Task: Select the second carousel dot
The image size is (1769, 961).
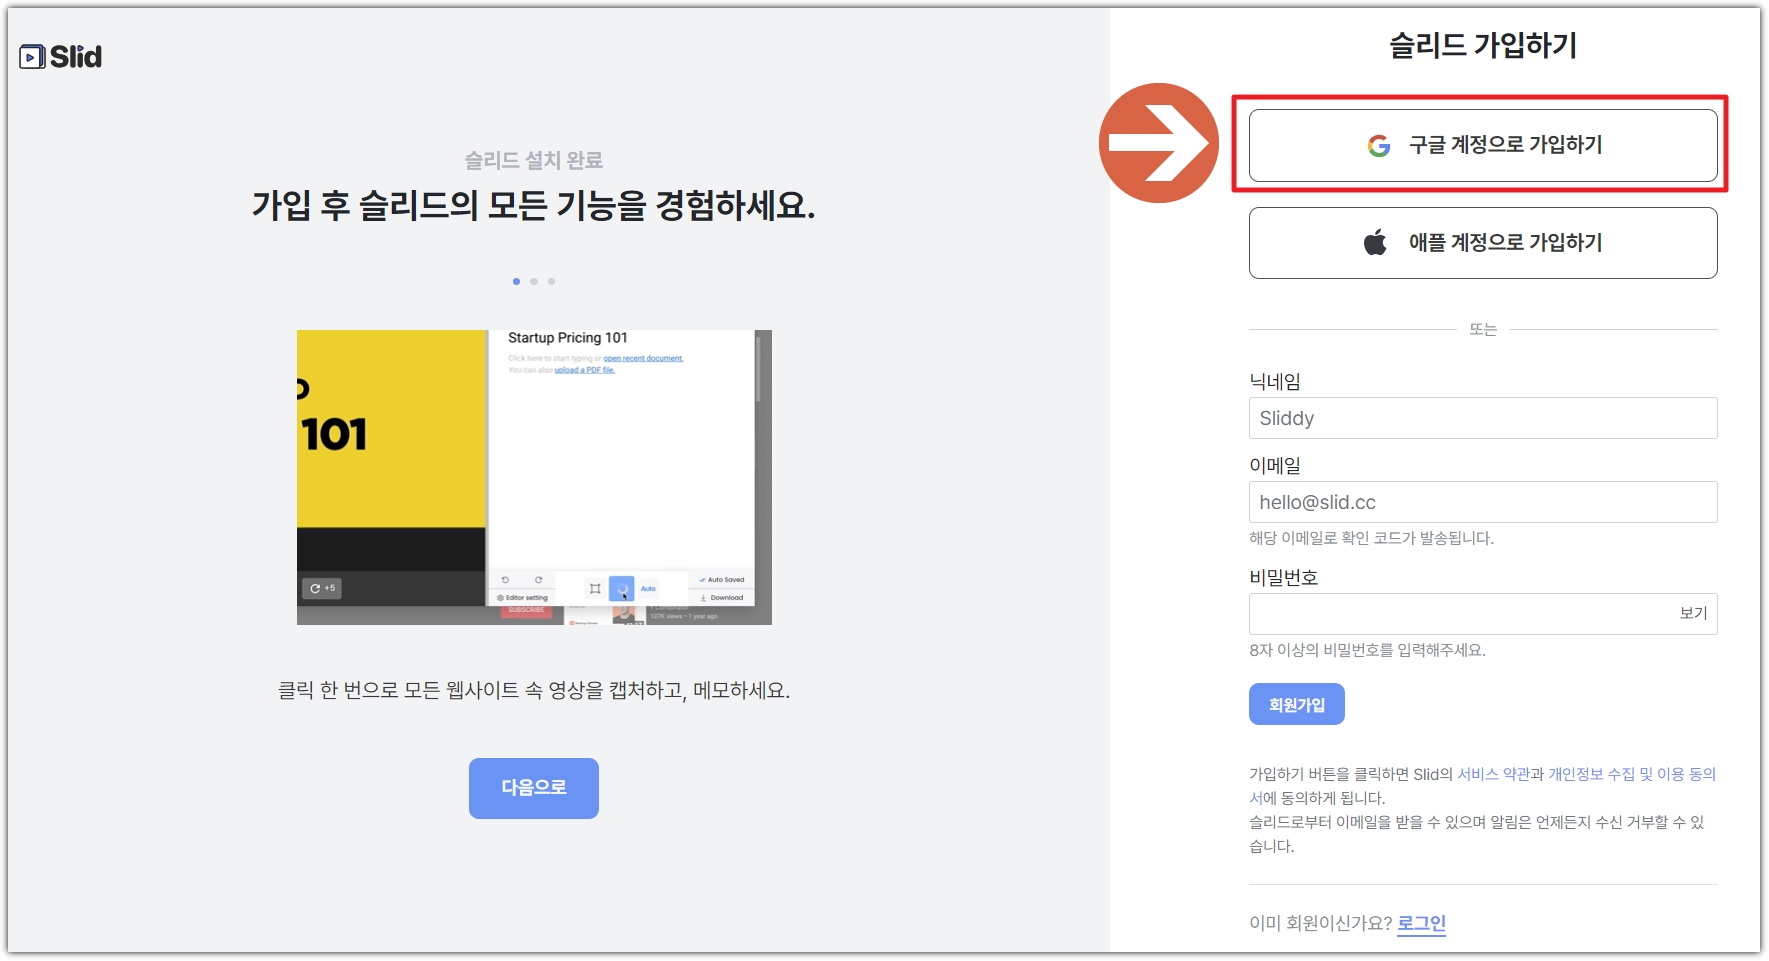Action: pyautogui.click(x=534, y=281)
